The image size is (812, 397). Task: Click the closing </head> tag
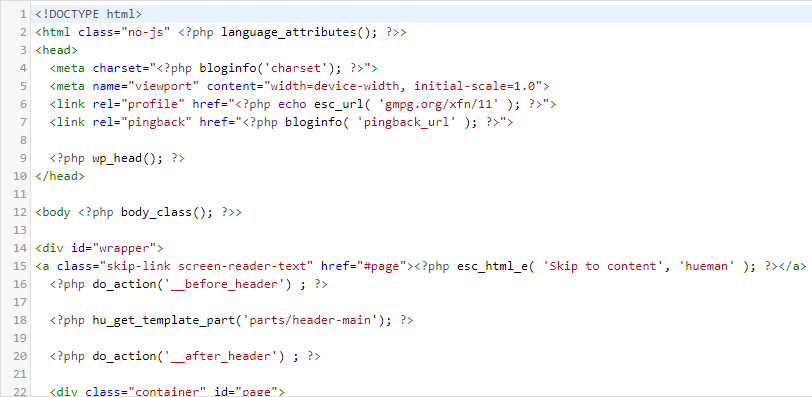(60, 176)
